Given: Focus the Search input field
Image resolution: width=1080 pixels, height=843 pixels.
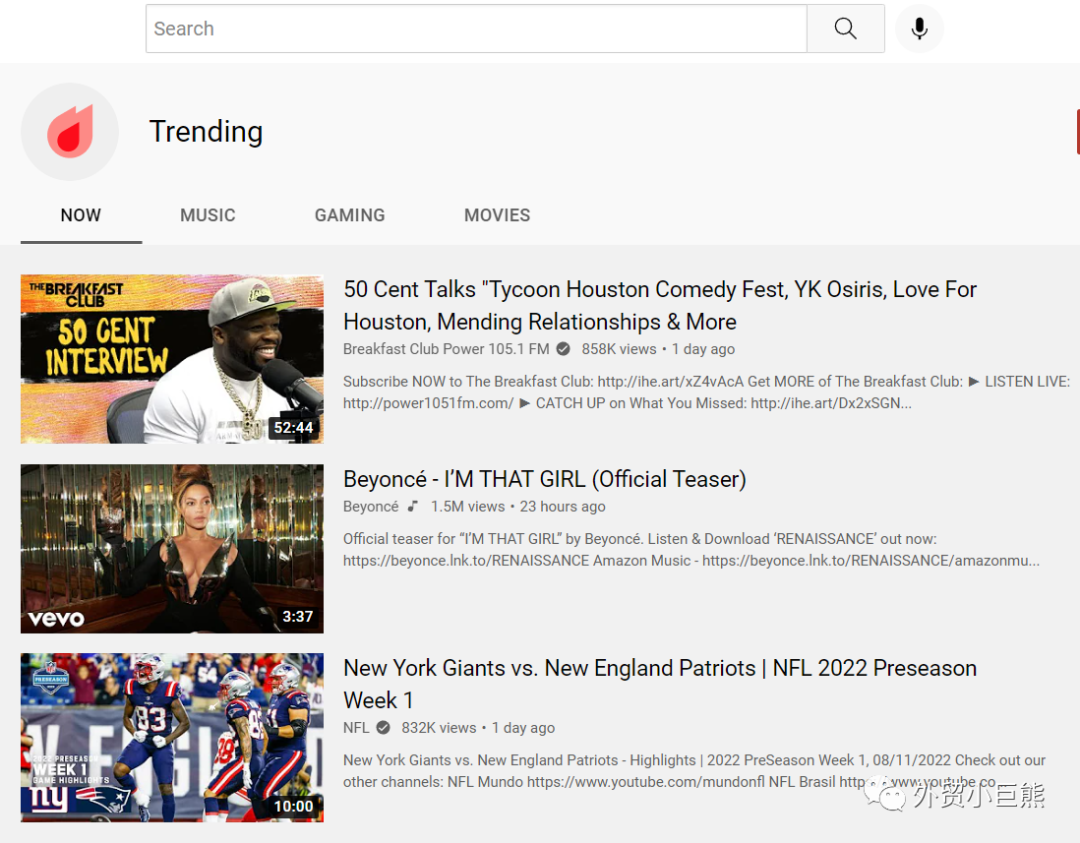Looking at the screenshot, I should point(476,28).
